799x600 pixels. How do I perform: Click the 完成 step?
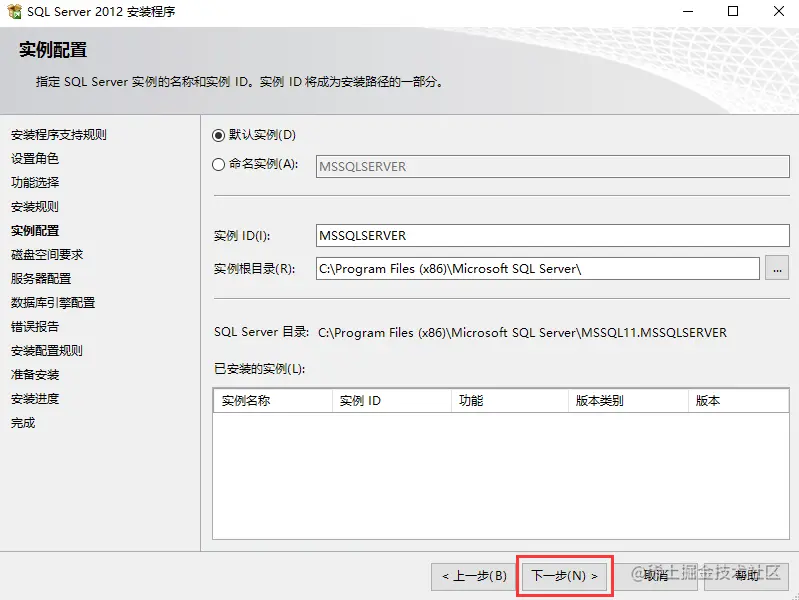point(23,423)
